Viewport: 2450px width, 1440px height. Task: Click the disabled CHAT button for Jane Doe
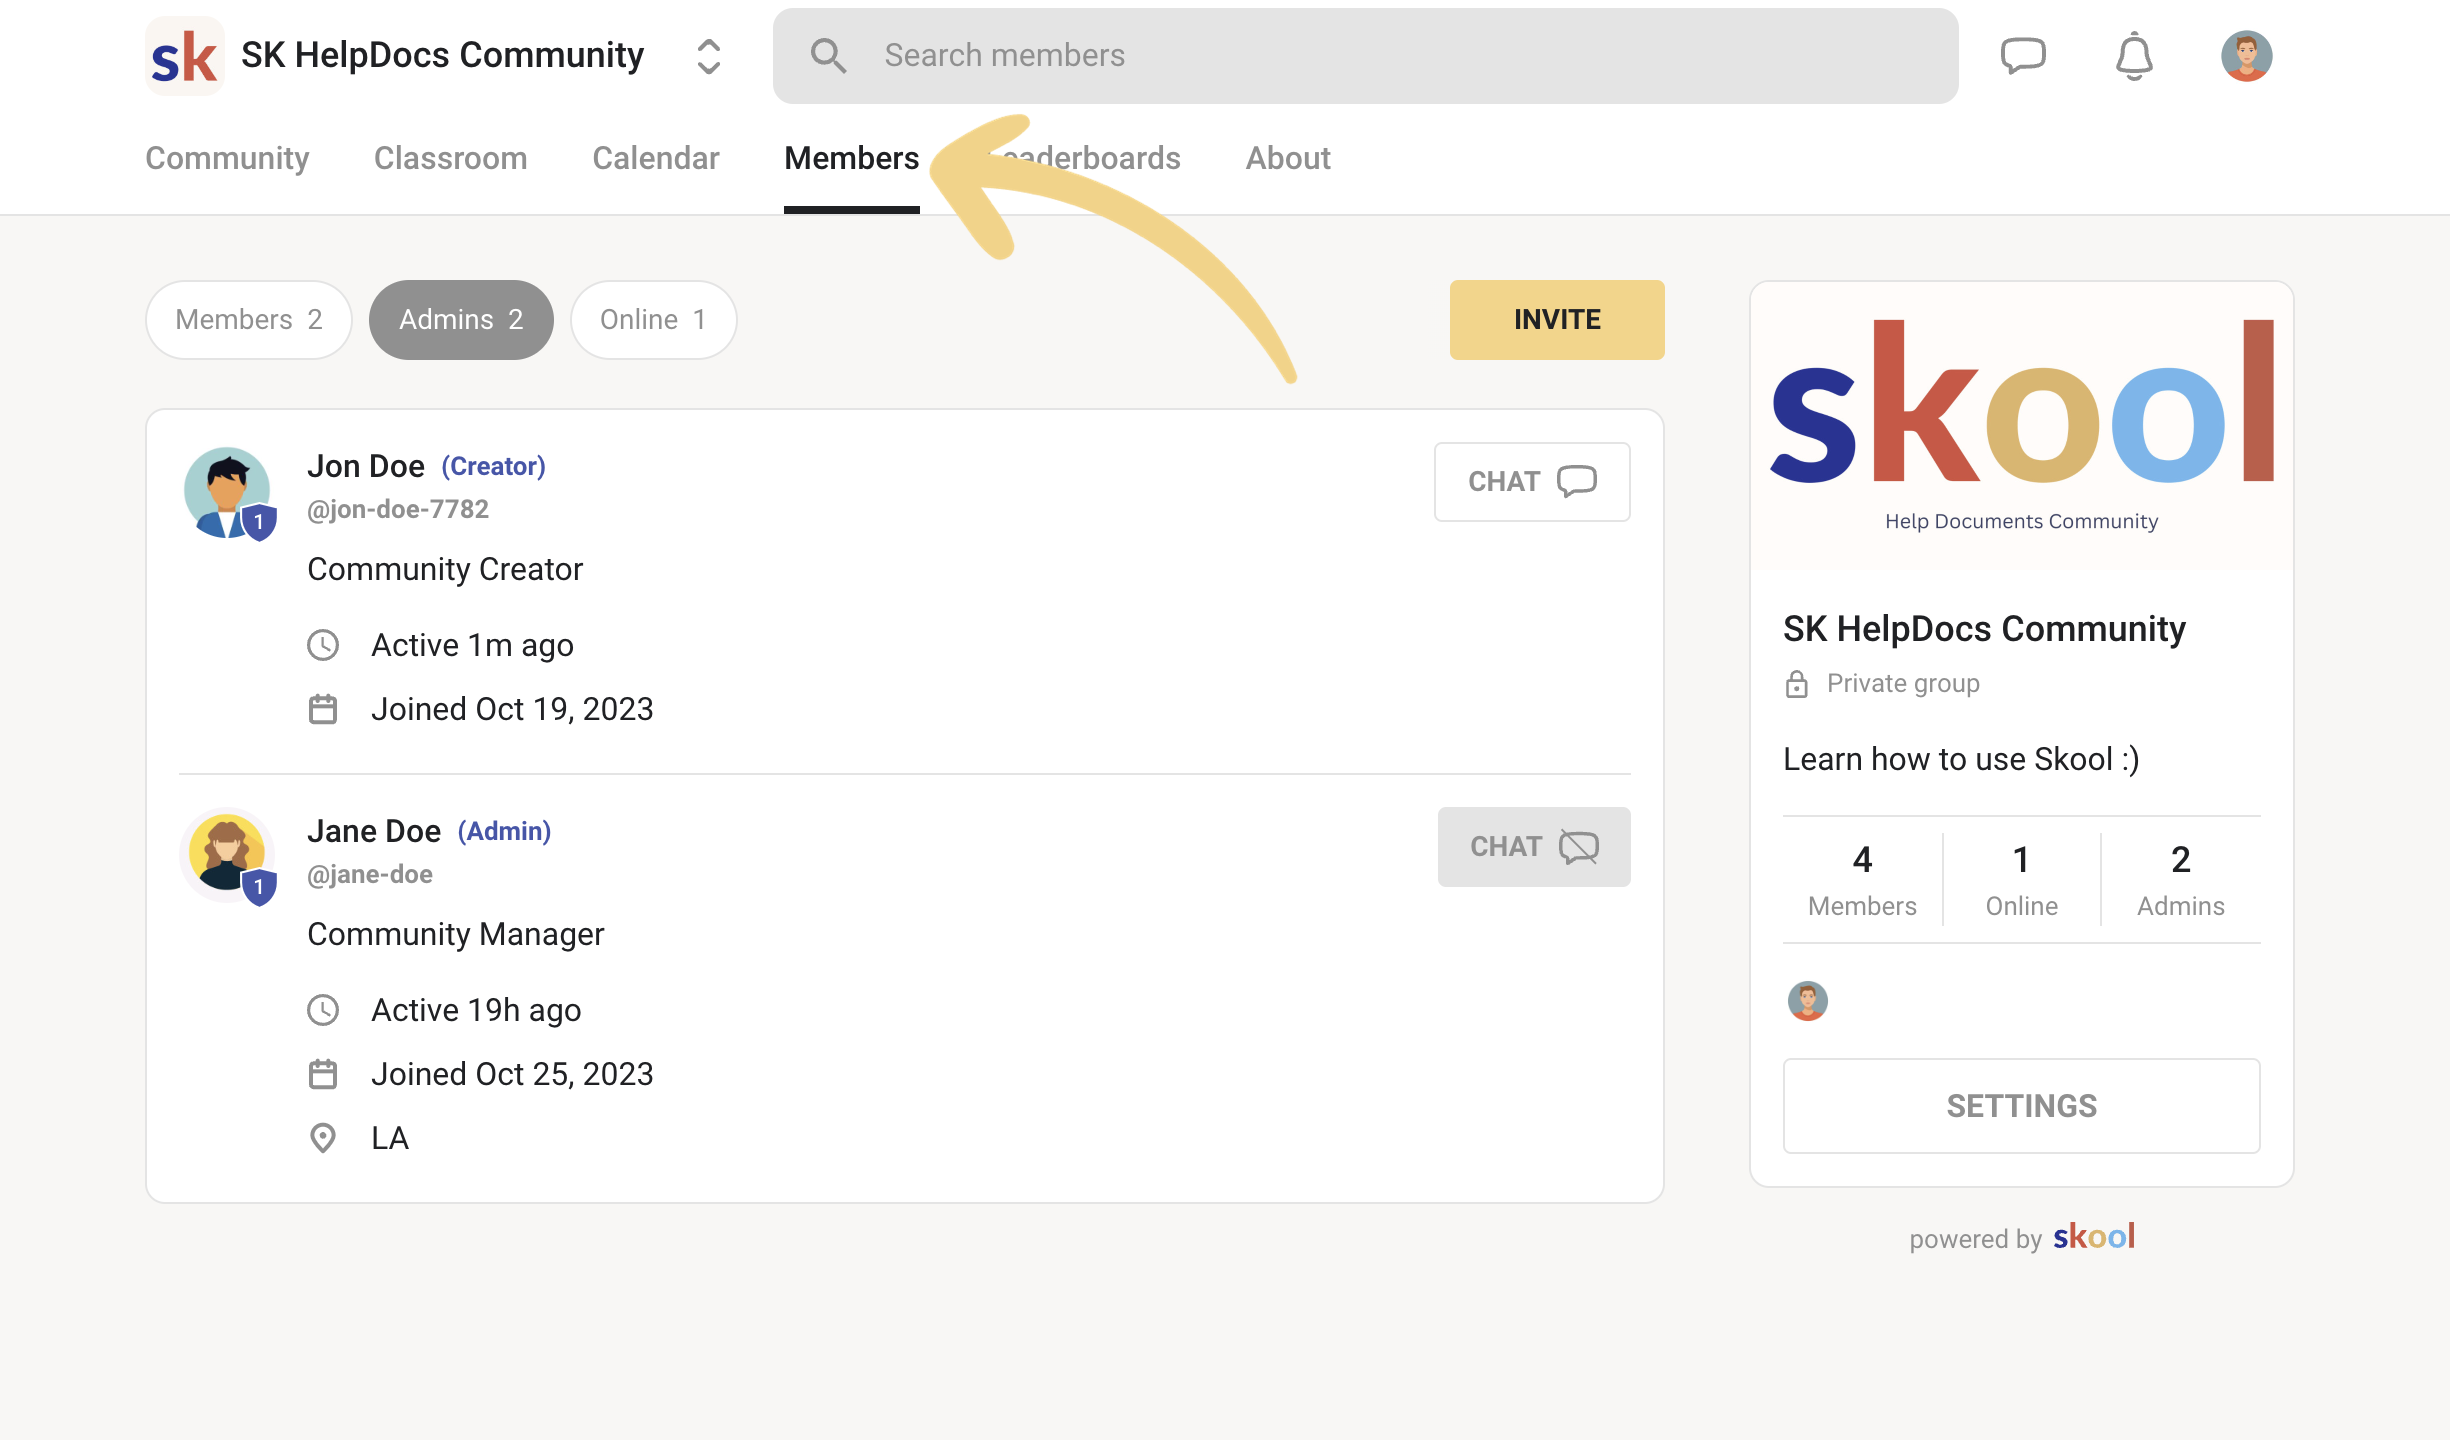coord(1534,847)
